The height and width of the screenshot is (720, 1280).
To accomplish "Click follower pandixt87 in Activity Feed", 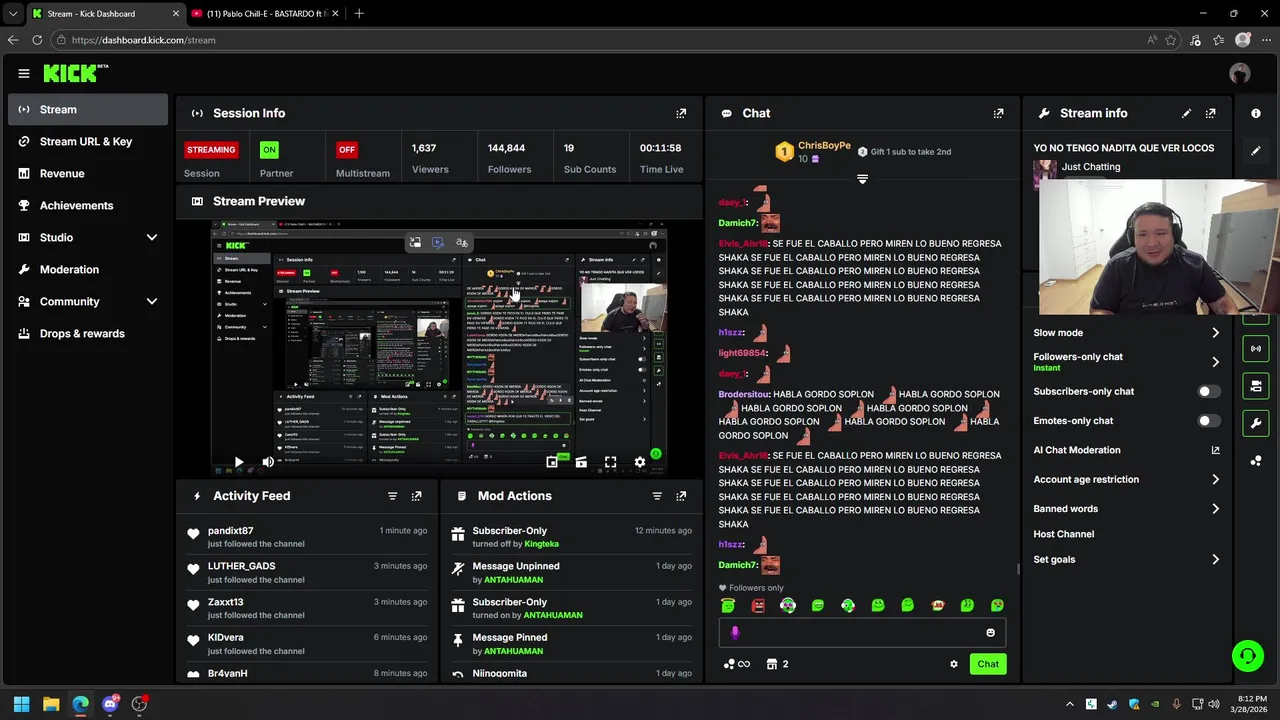I will [x=230, y=531].
